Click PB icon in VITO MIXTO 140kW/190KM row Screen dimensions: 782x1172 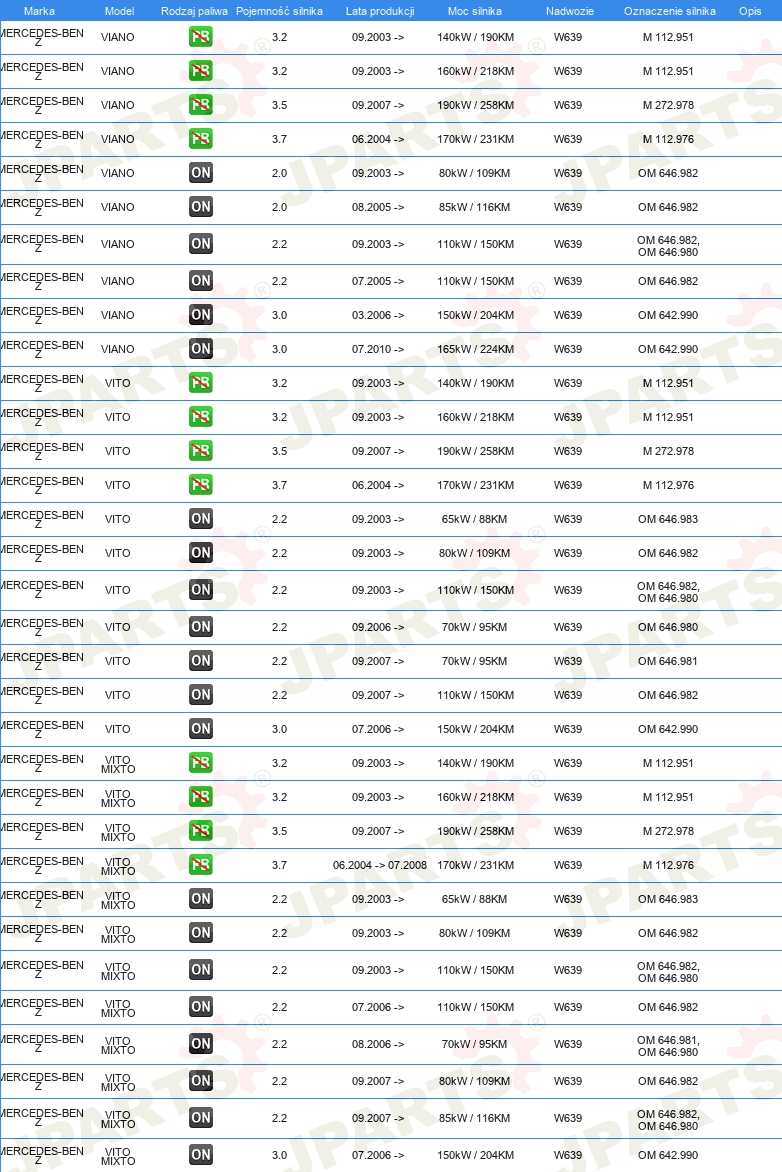200,763
